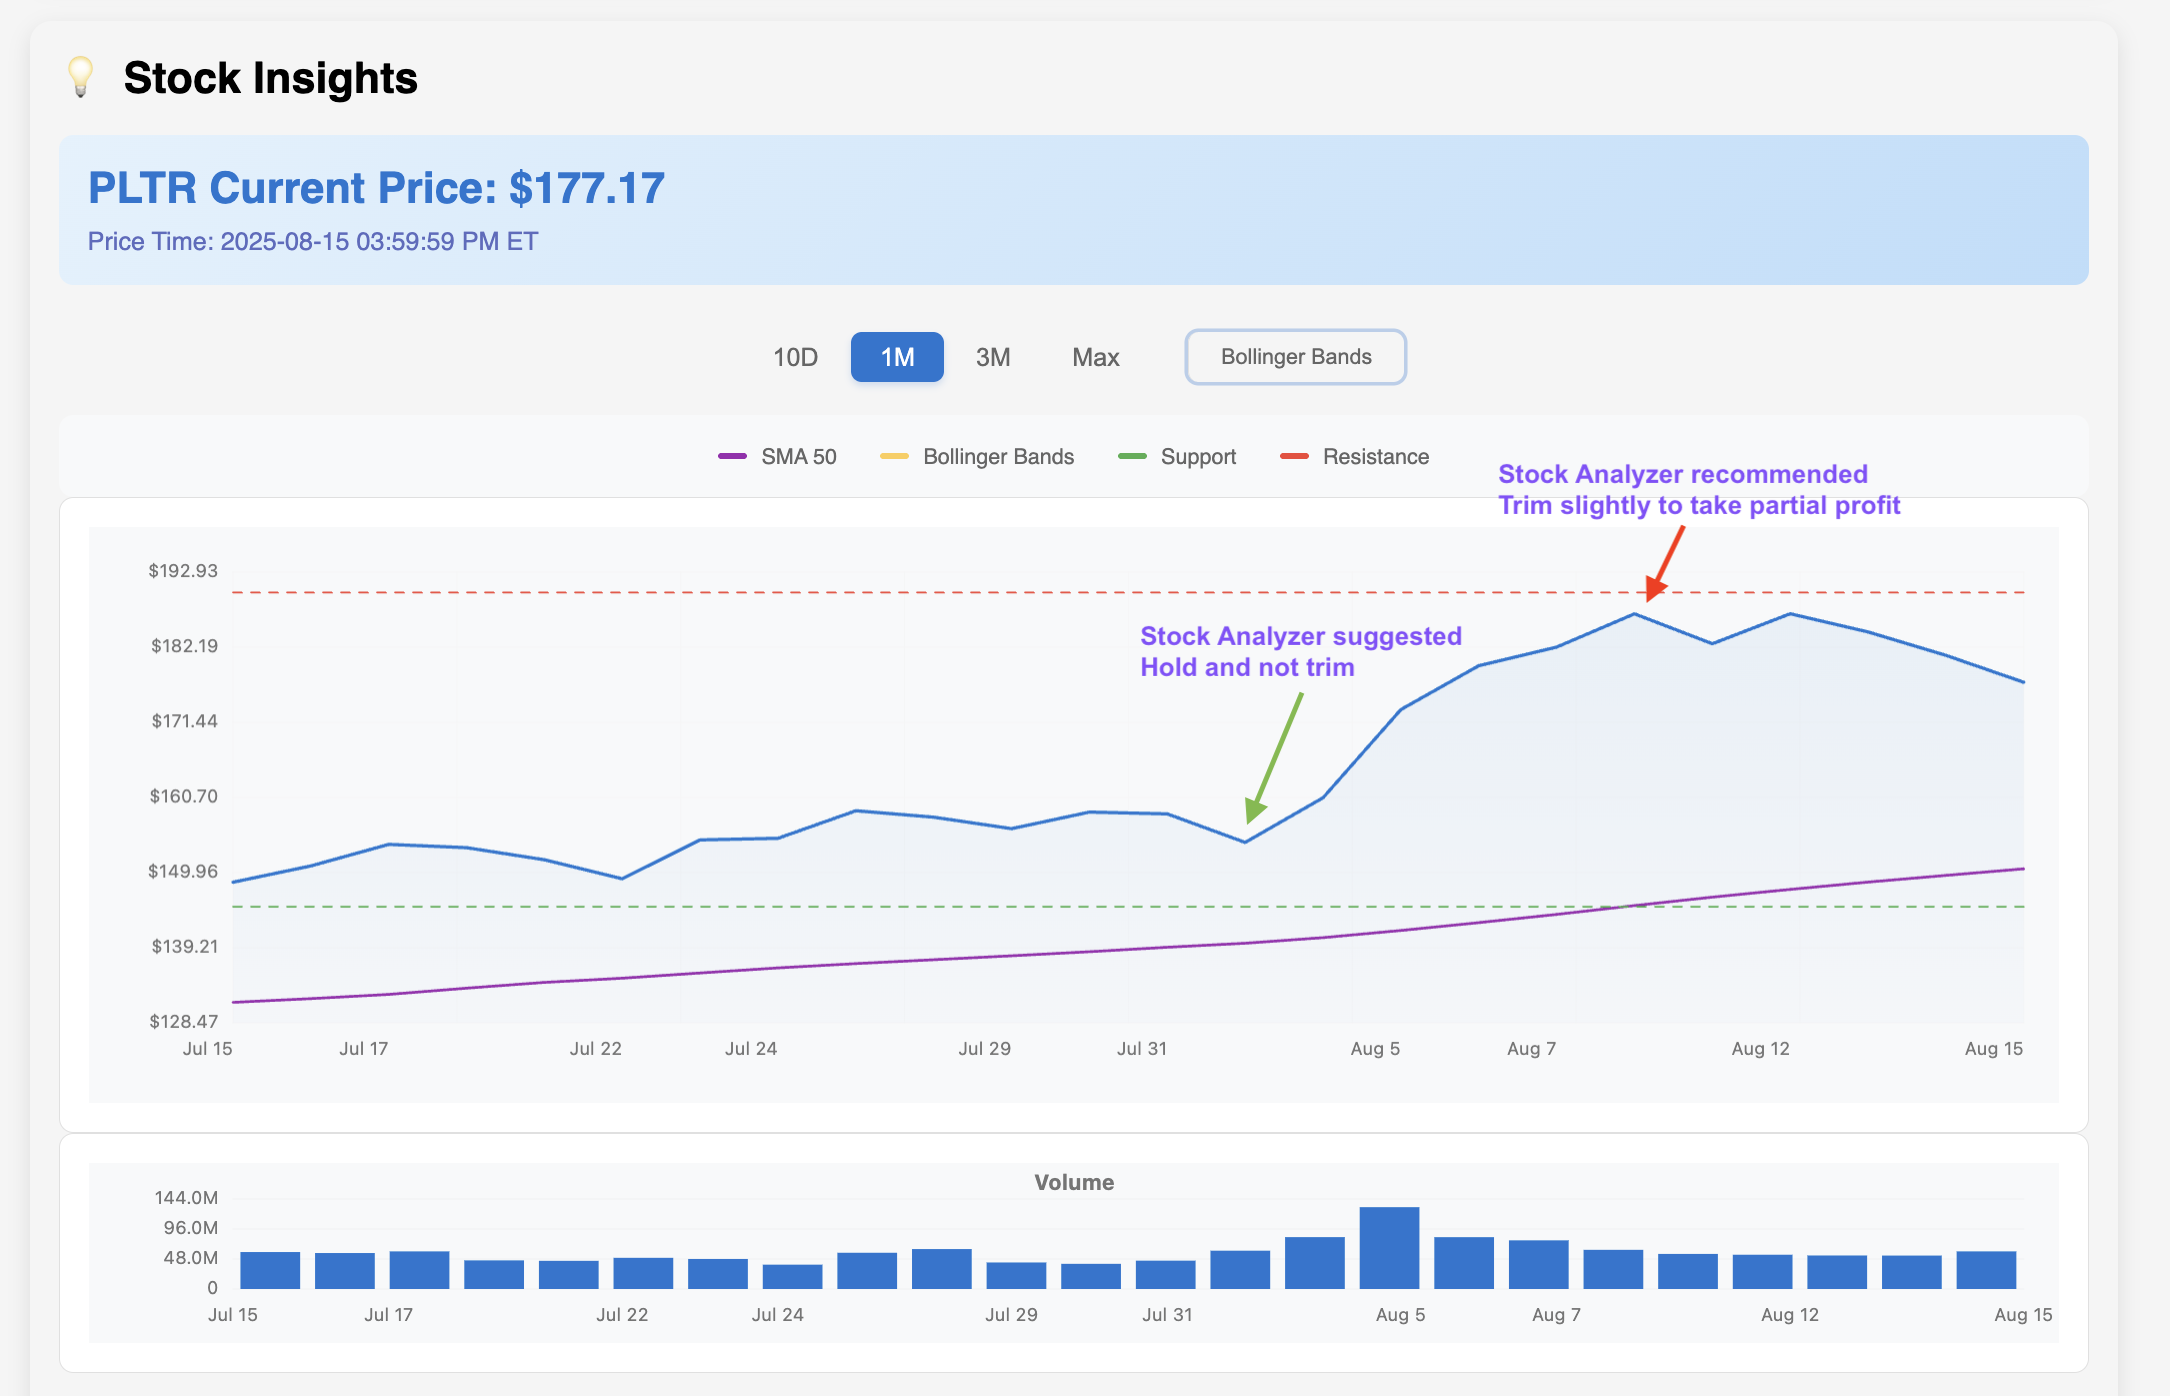Viewport: 2170px width, 1396px height.
Task: Toggle the Bollinger Bands button
Action: click(1296, 357)
